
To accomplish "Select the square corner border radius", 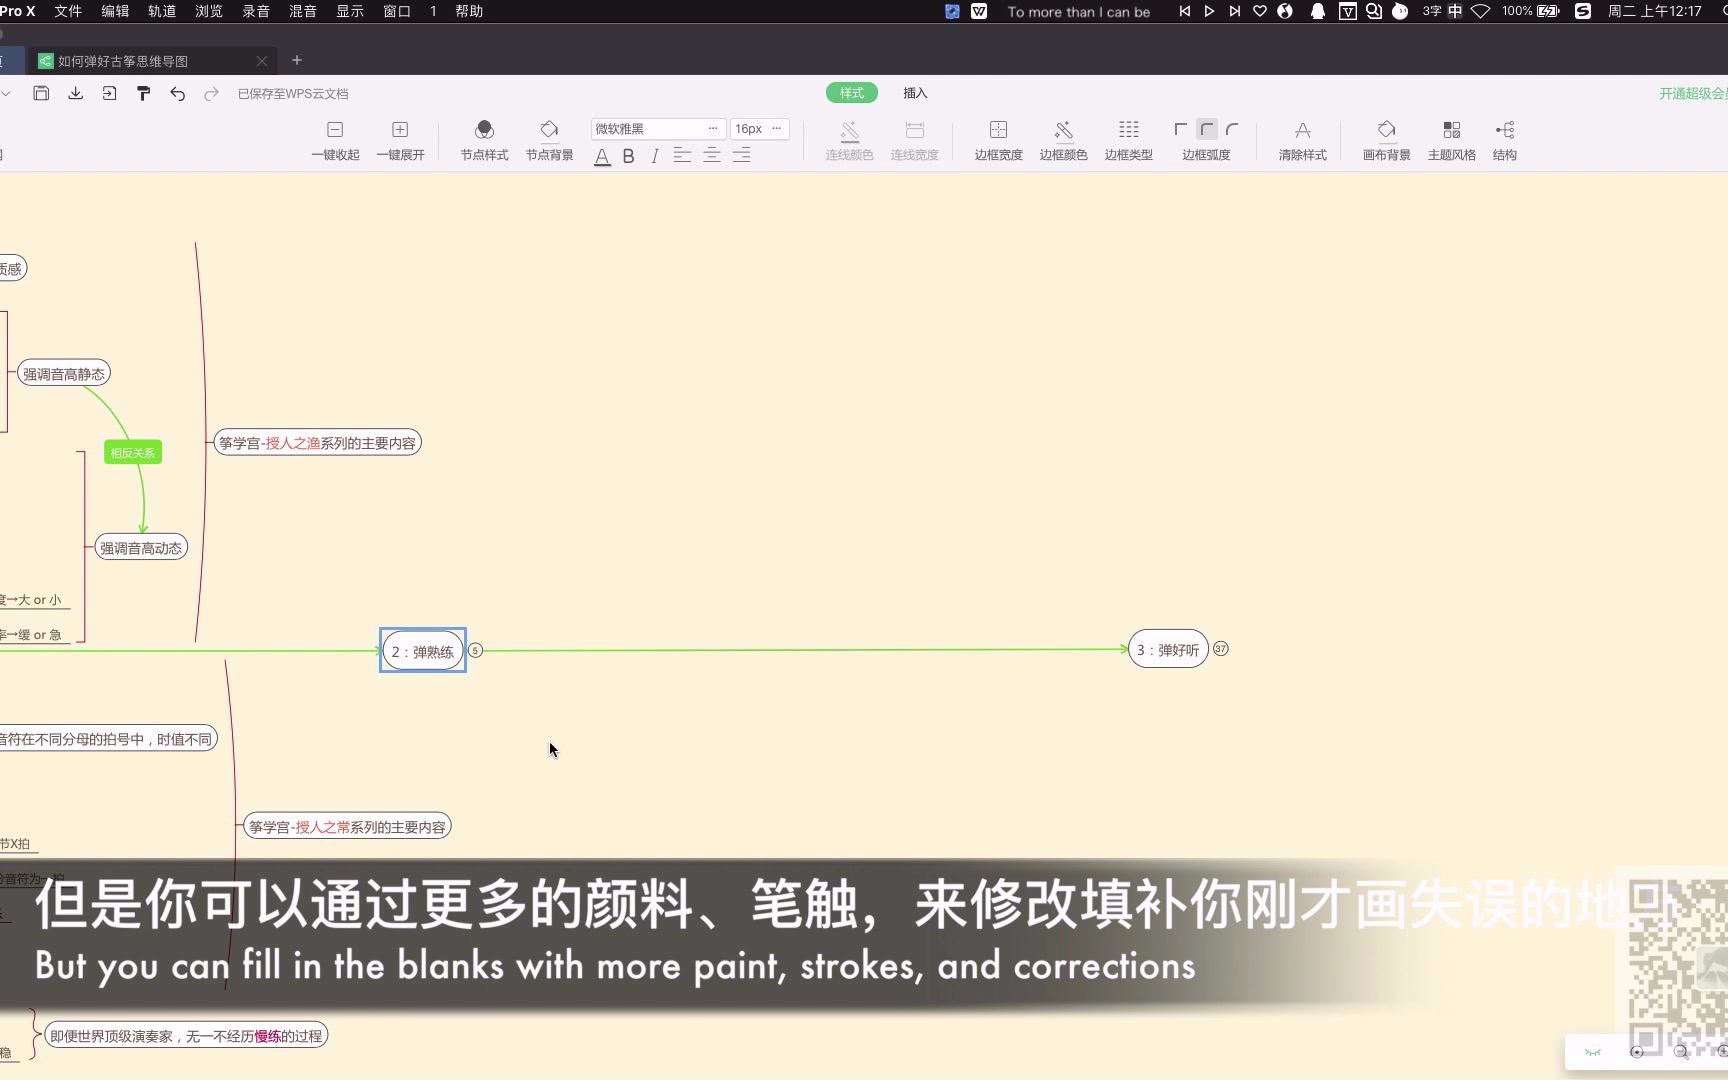I will coord(1181,129).
